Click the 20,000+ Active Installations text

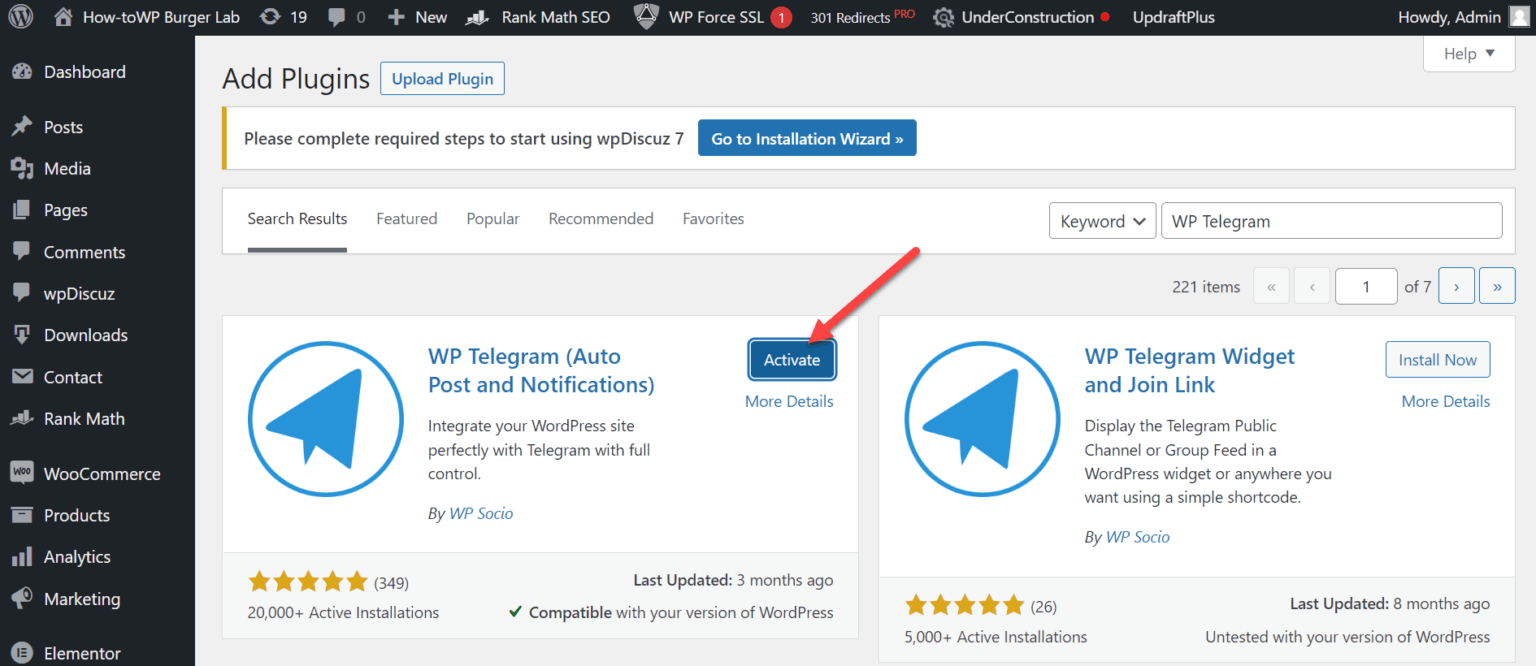[x=343, y=612]
